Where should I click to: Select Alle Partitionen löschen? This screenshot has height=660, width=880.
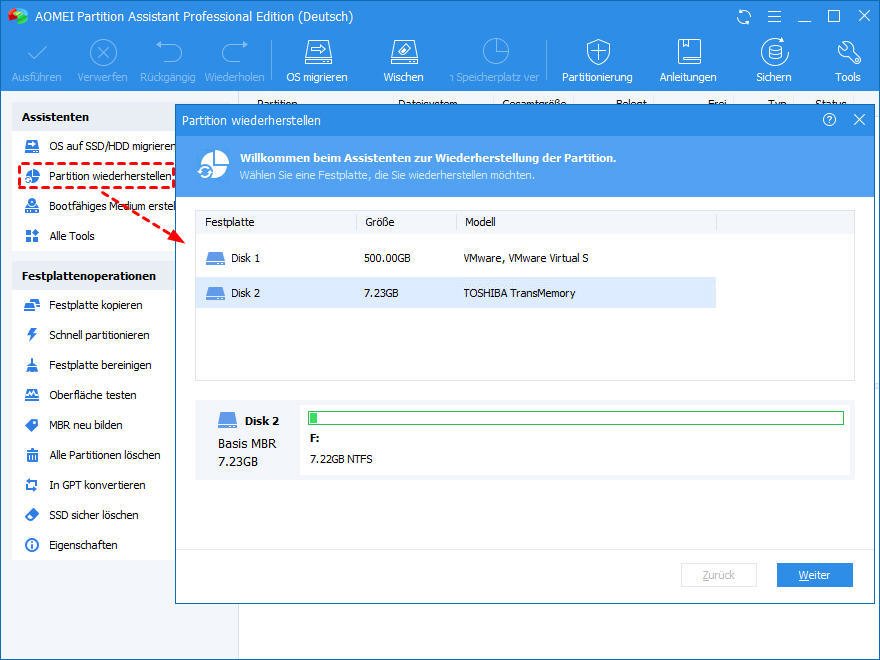pos(93,455)
